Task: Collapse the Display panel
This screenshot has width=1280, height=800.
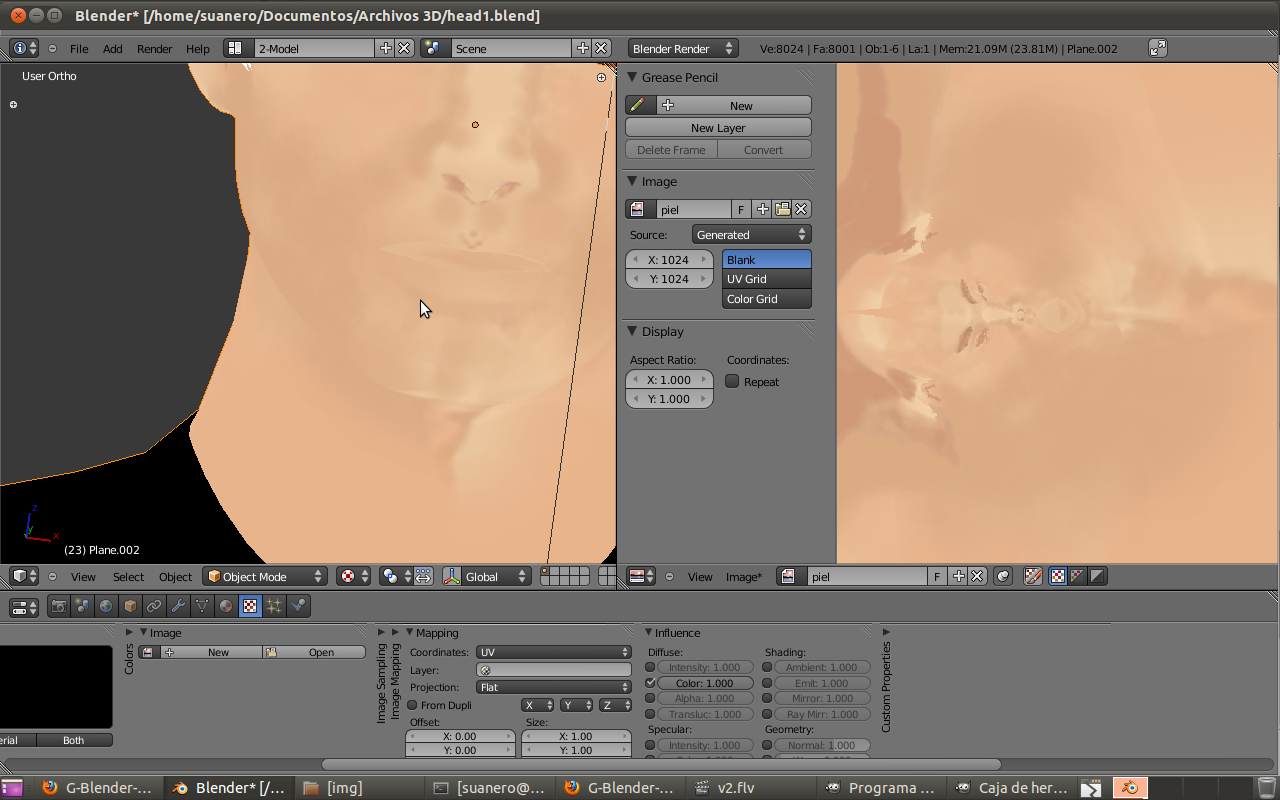Action: pyautogui.click(x=632, y=331)
